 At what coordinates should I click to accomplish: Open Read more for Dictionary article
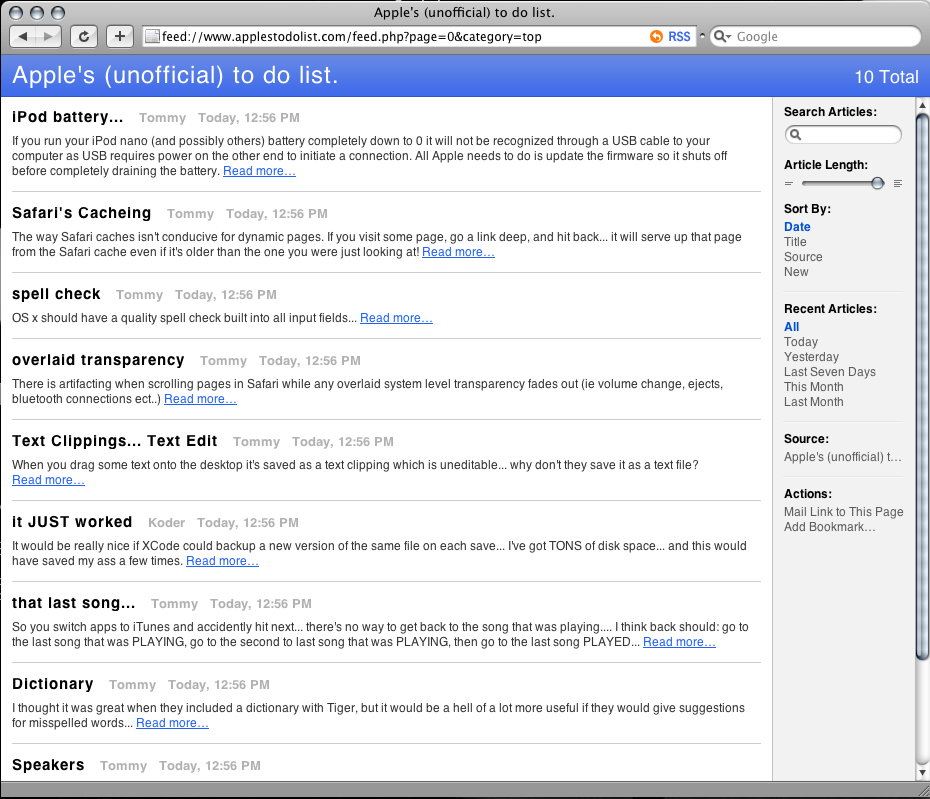(172, 723)
